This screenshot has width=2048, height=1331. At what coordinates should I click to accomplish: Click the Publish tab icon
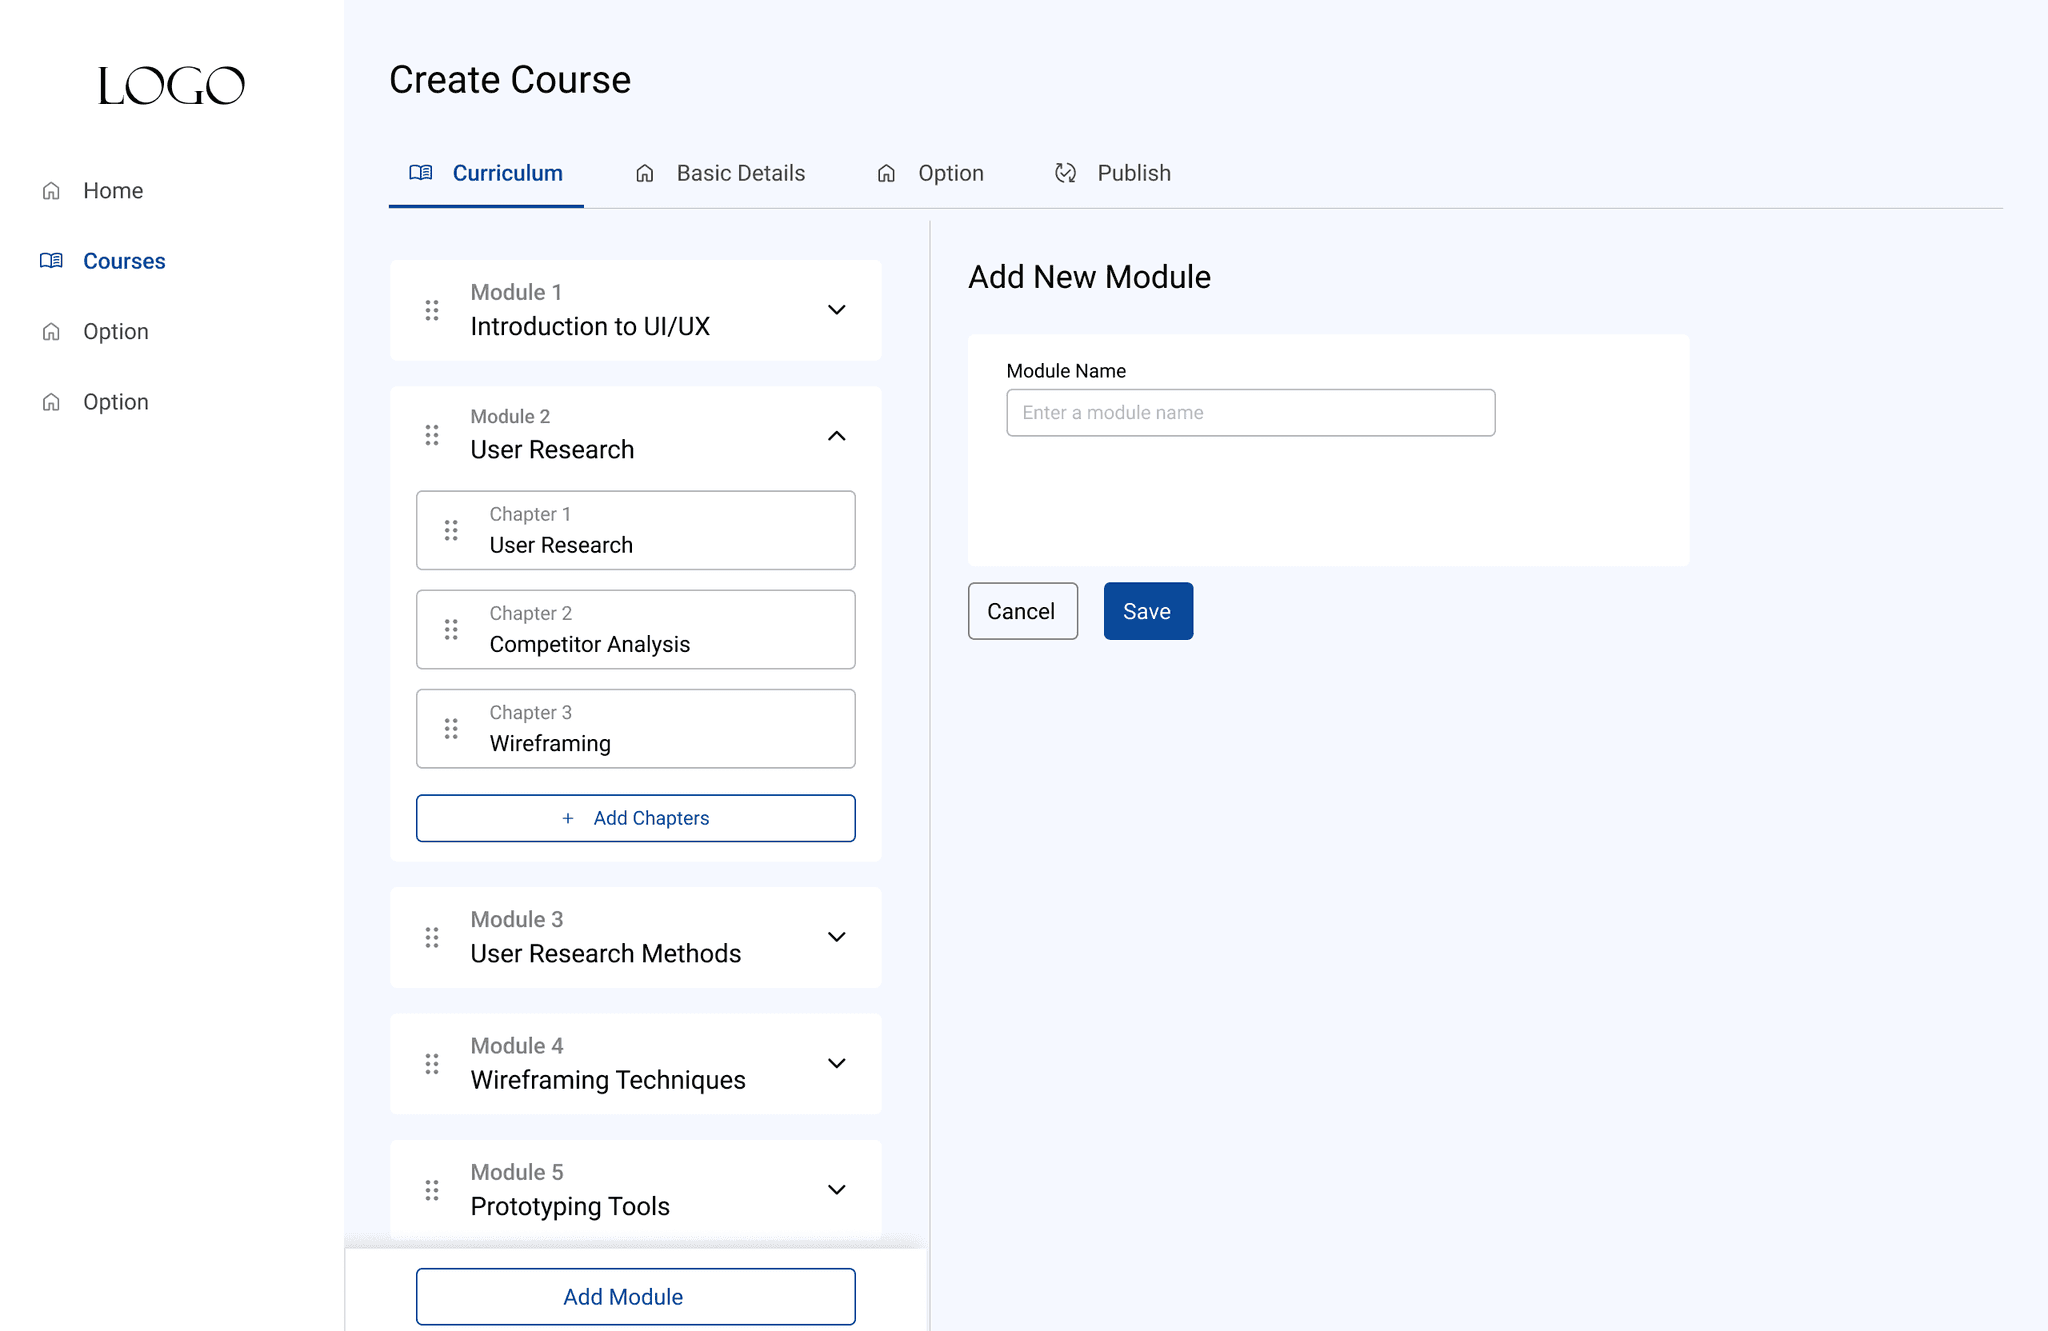coord(1066,173)
